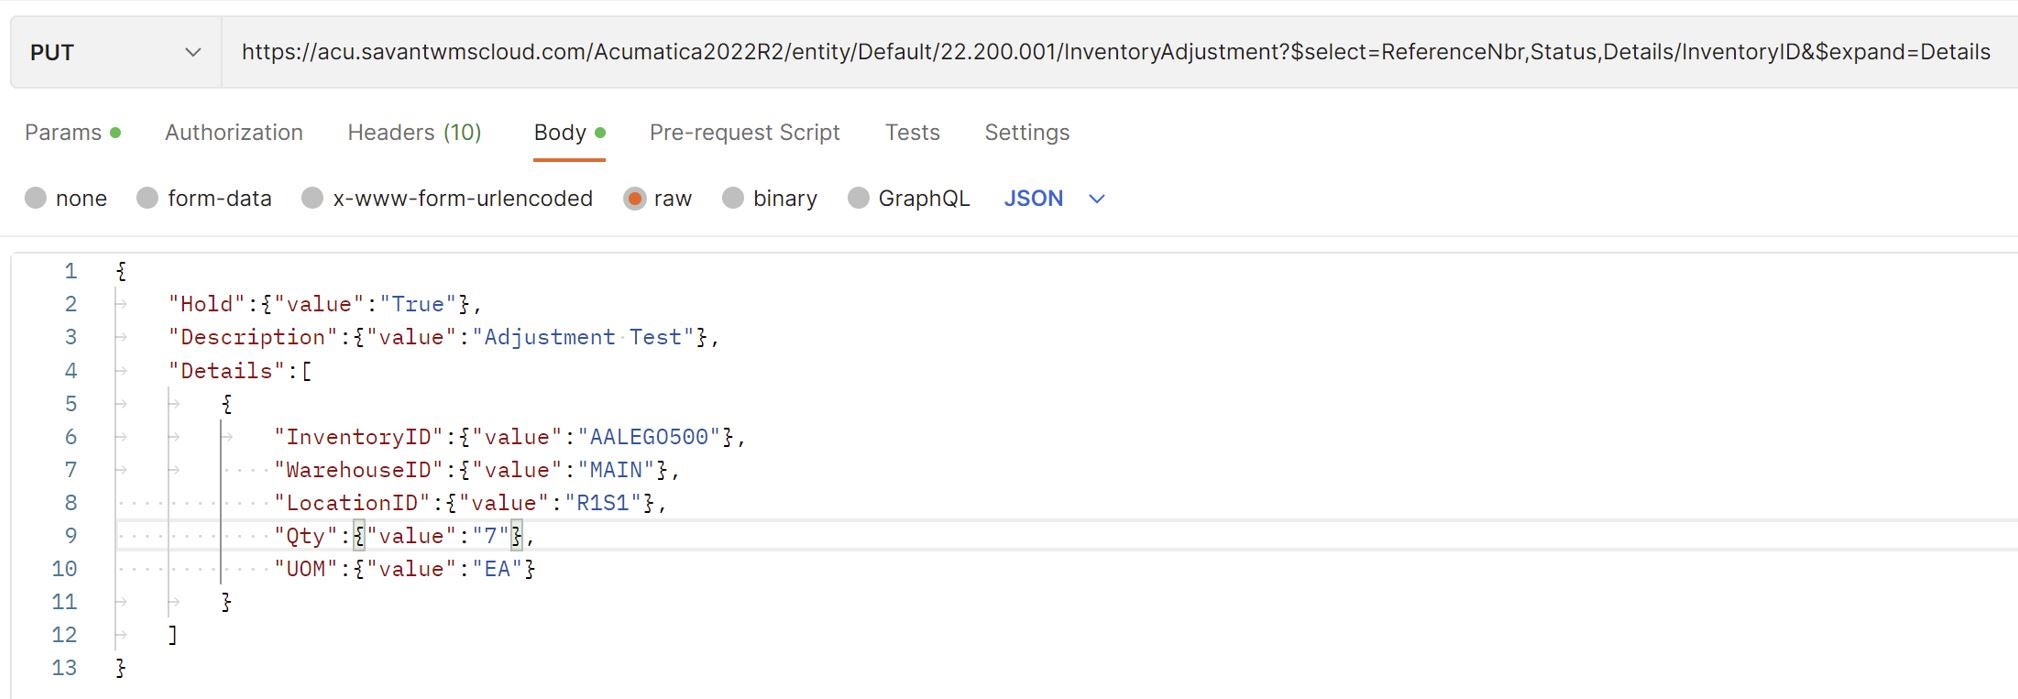Viewport: 2018px width, 699px height.
Task: Click the "WarehouseID" key
Action: (359, 470)
